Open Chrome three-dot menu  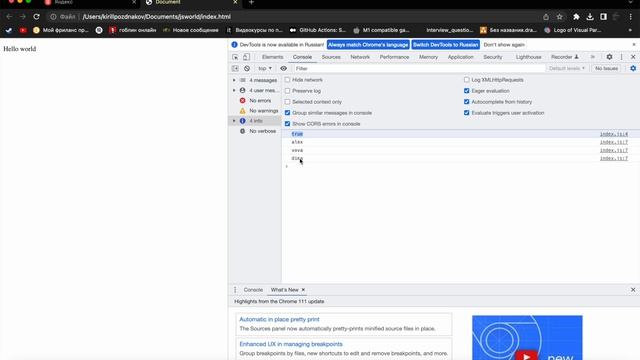[631, 17]
